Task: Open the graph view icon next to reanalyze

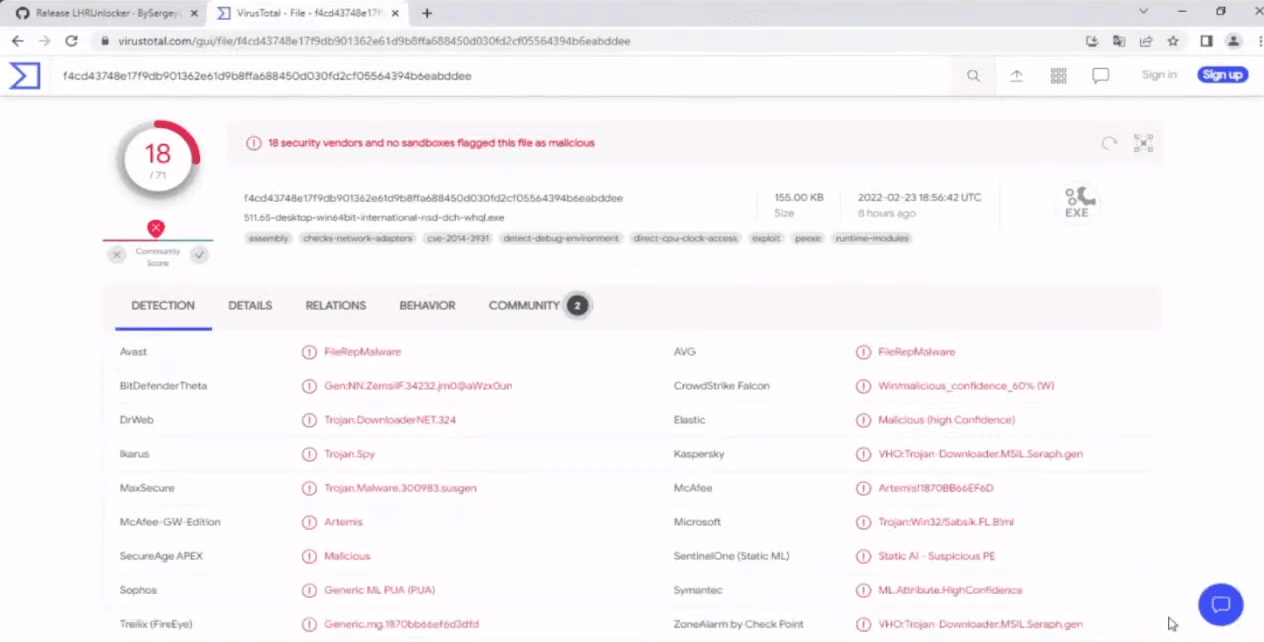Action: pyautogui.click(x=1143, y=143)
